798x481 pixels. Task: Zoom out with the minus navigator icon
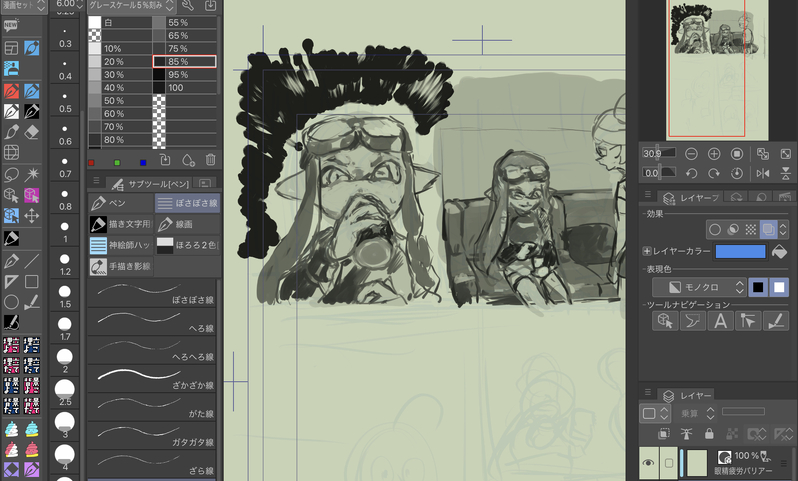(691, 154)
